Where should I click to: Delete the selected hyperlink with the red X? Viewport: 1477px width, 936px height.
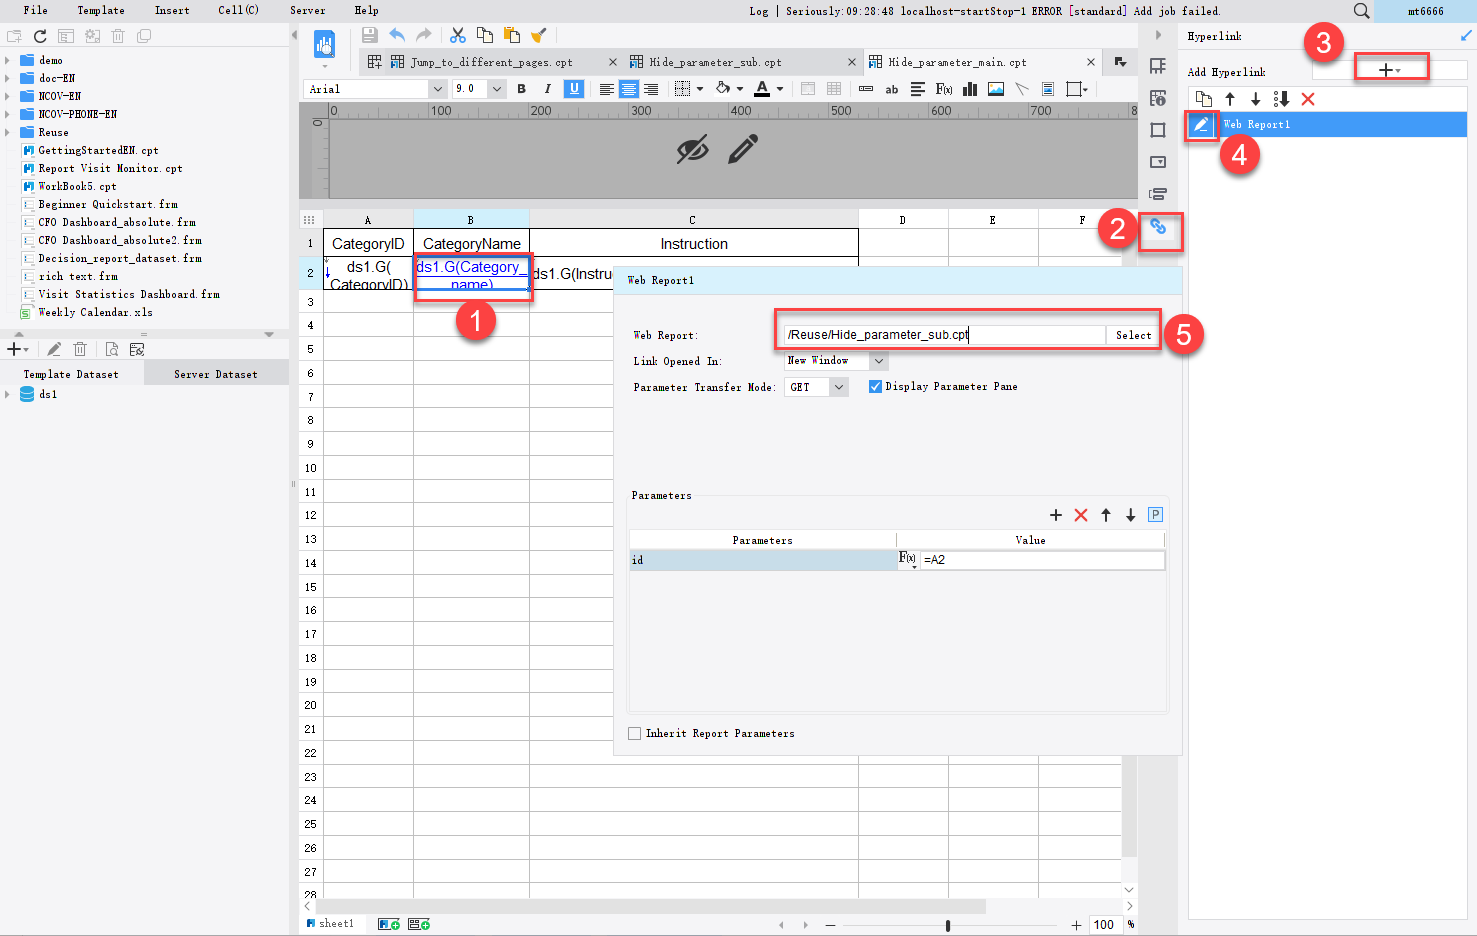1308,99
